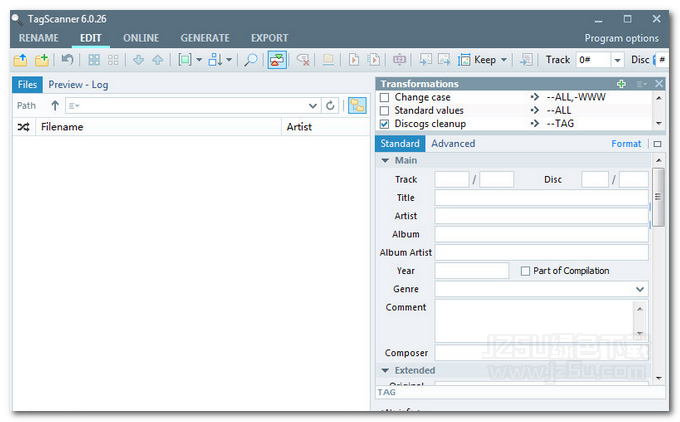
Task: Sort by Artist column header
Action: pyautogui.click(x=325, y=127)
